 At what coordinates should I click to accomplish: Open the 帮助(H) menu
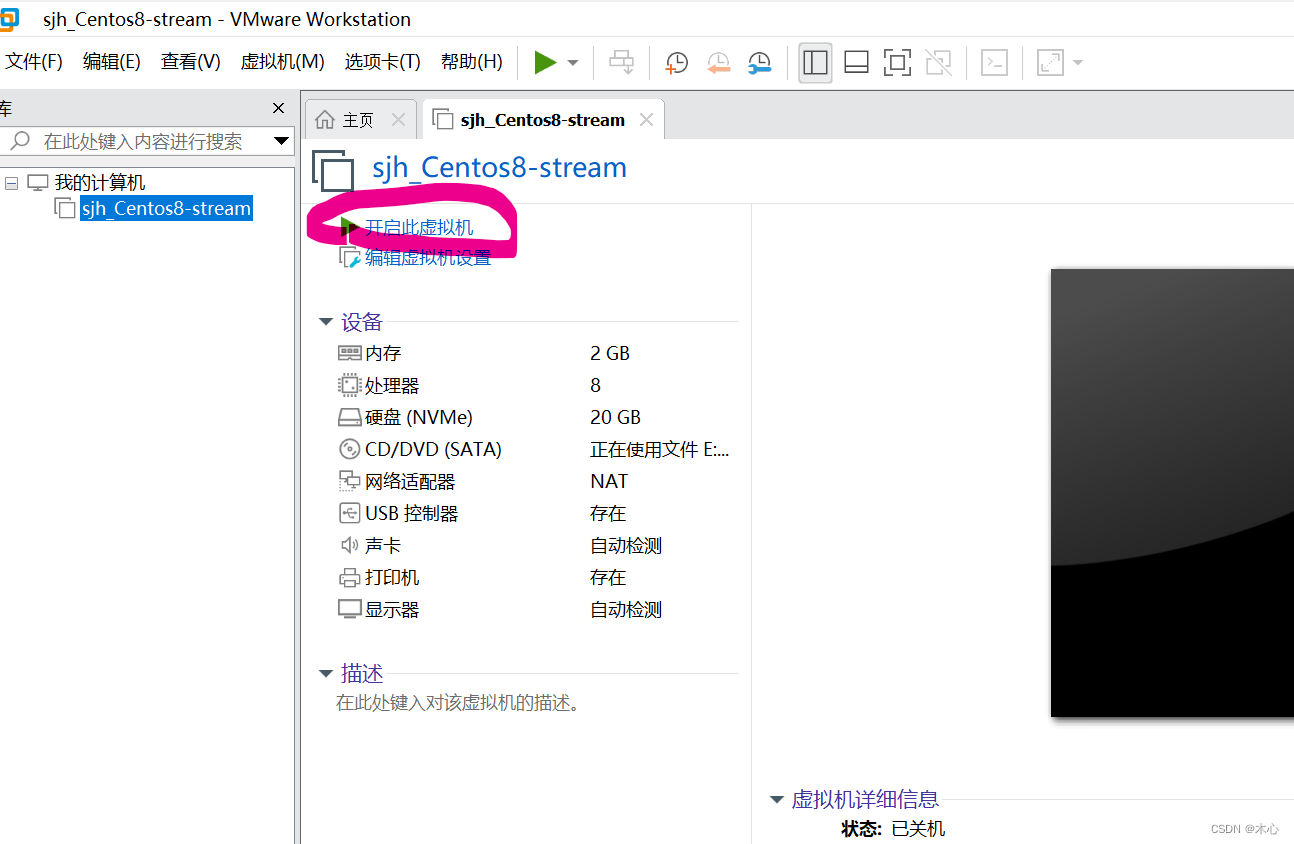pos(471,62)
